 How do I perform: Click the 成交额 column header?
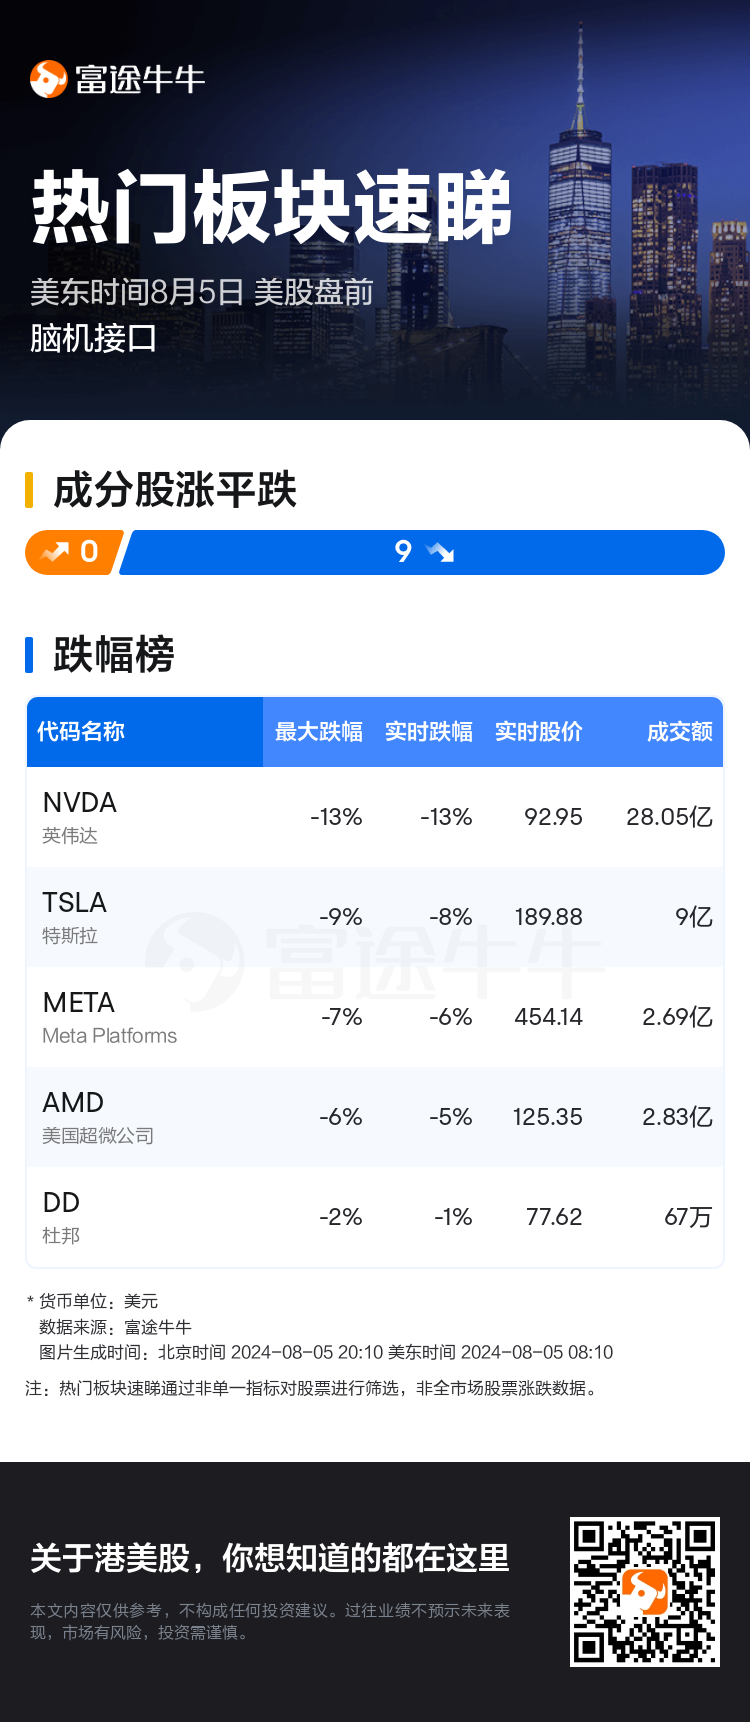[x=679, y=732]
